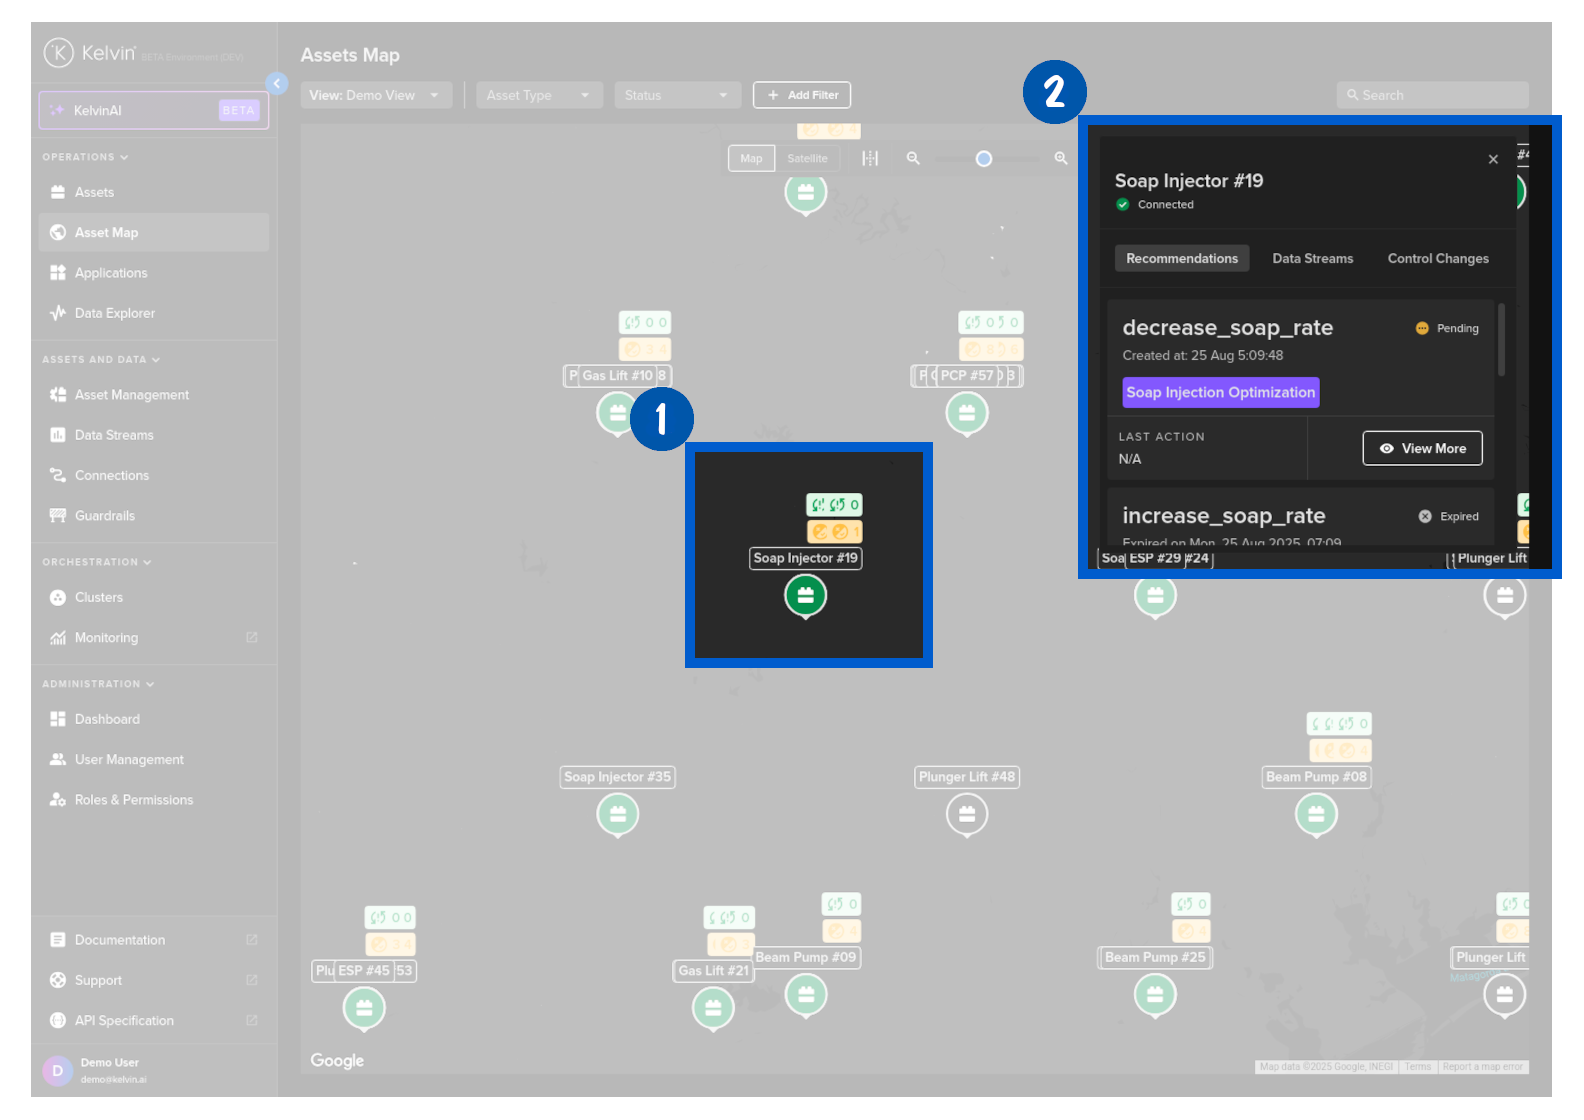The height and width of the screenshot is (1120, 1584).
Task: Click the View More button
Action: click(x=1422, y=448)
